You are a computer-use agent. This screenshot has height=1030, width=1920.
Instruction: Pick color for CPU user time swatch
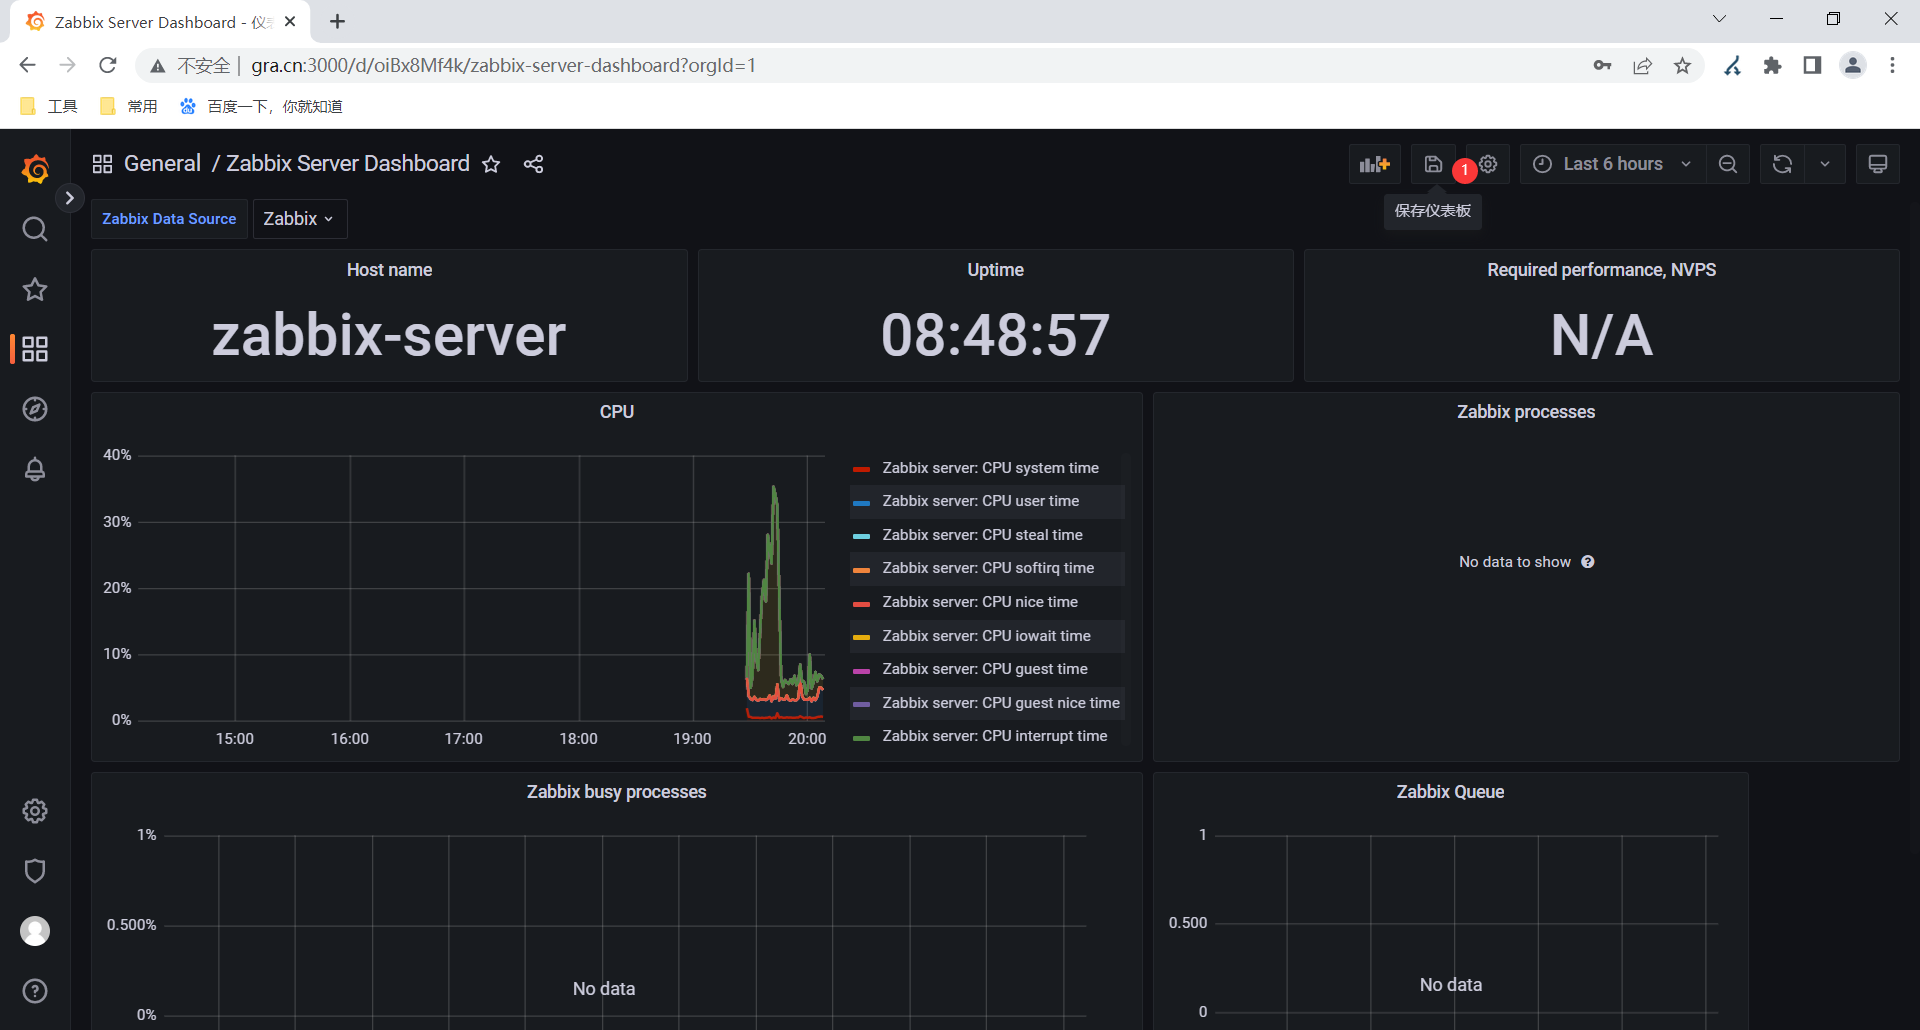pyautogui.click(x=861, y=502)
